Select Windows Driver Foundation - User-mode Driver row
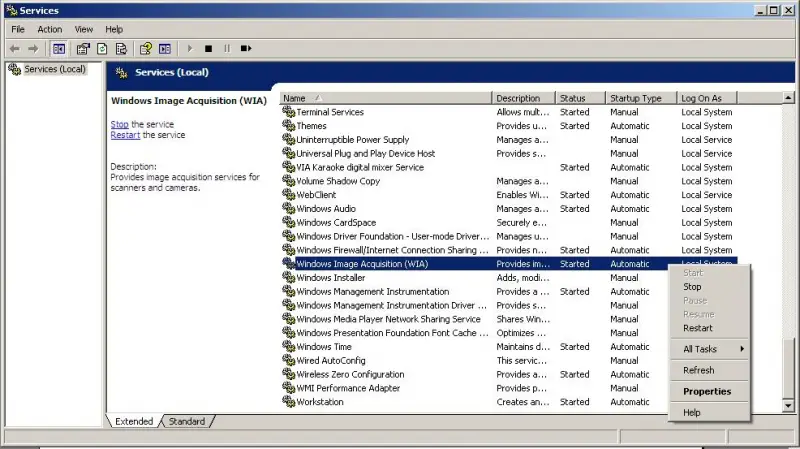The width and height of the screenshot is (800, 449). pos(508,236)
